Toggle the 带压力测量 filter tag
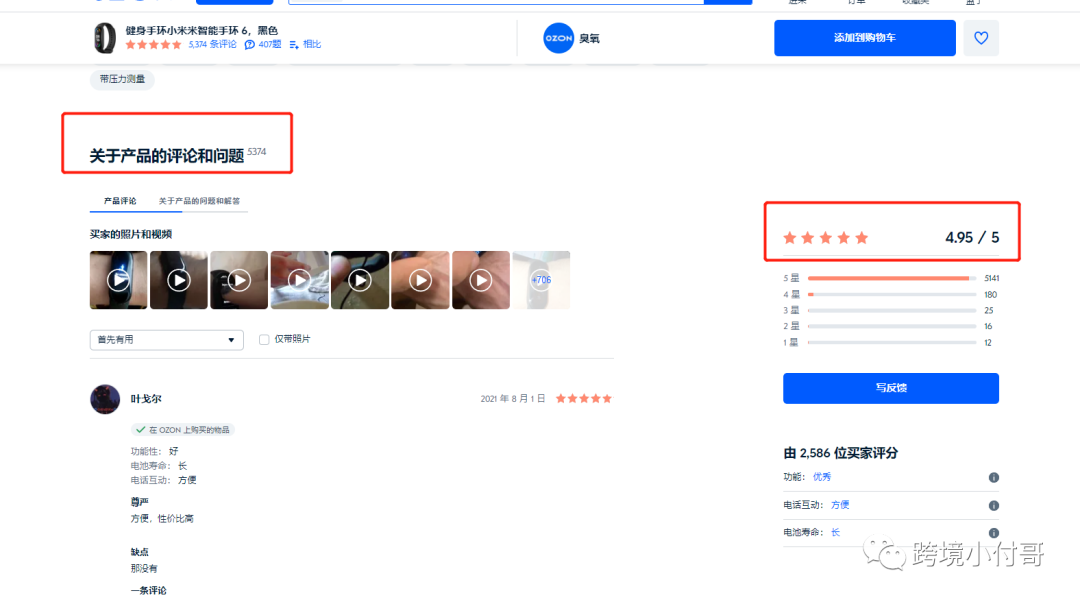This screenshot has width=1080, height=602. 121,79
